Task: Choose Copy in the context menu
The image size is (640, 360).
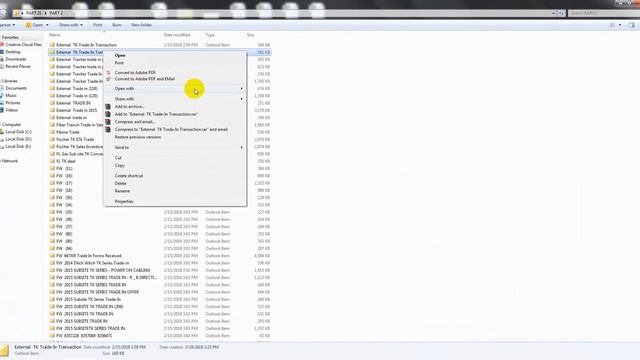Action: tap(119, 165)
